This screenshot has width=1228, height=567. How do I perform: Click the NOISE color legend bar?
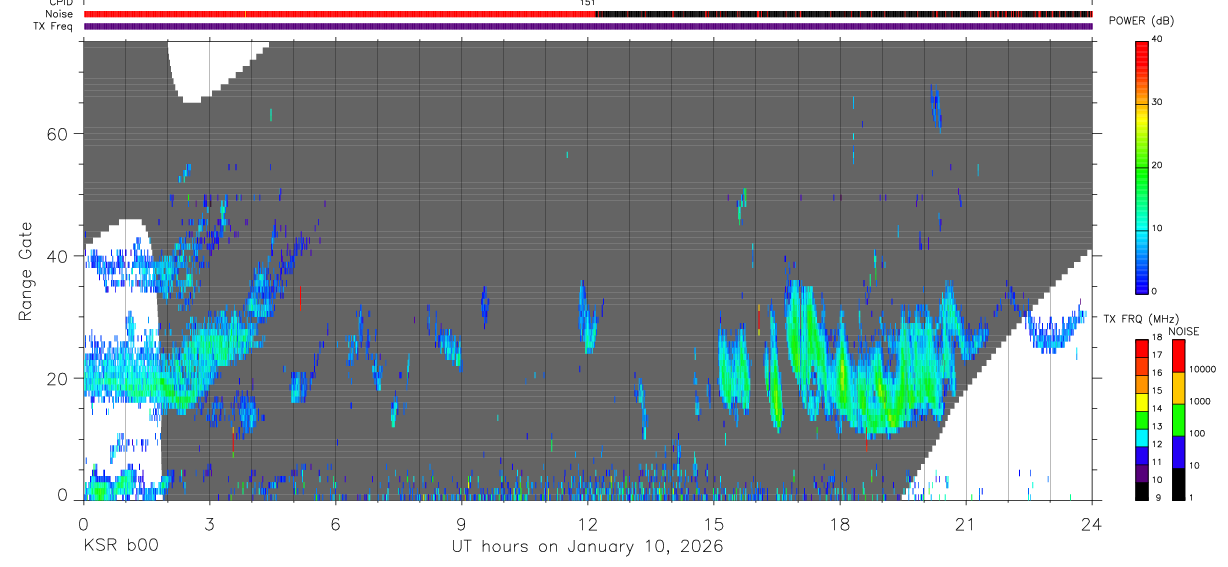pyautogui.click(x=1178, y=419)
